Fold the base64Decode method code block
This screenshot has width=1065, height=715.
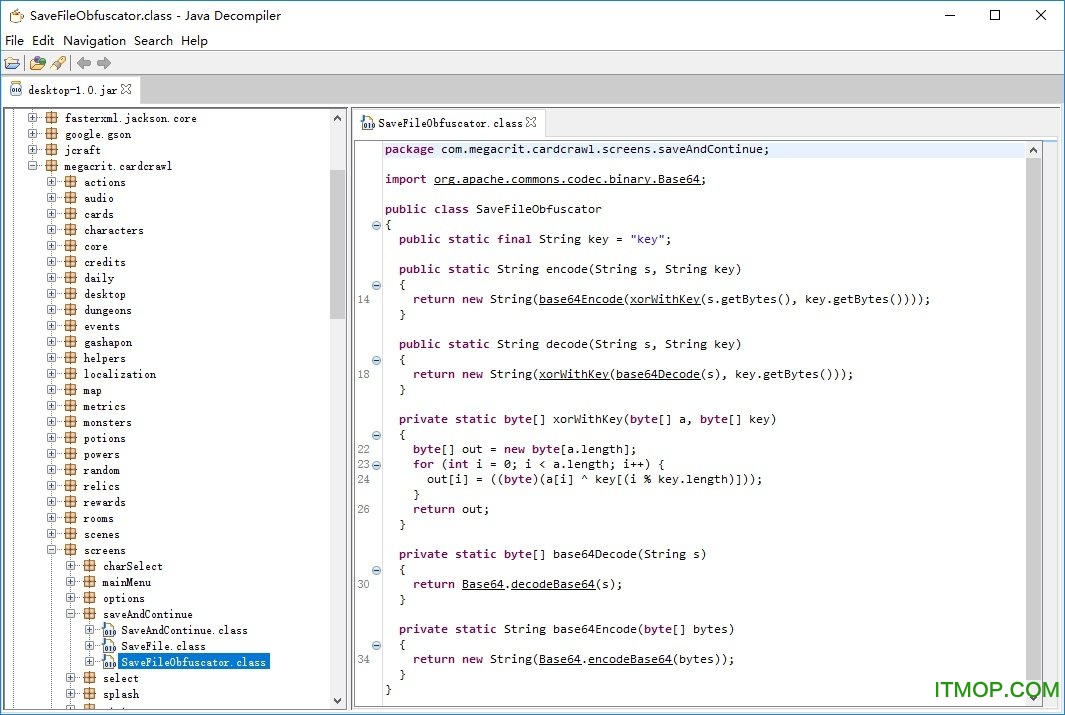376,570
